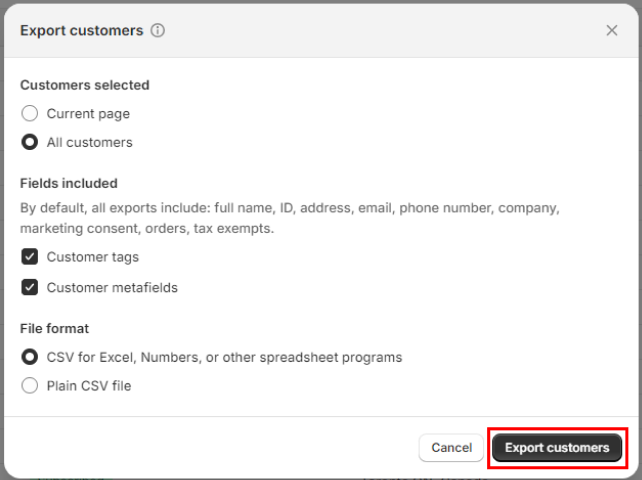Select the Current page radio button
Image resolution: width=642 pixels, height=480 pixels.
click(x=30, y=114)
